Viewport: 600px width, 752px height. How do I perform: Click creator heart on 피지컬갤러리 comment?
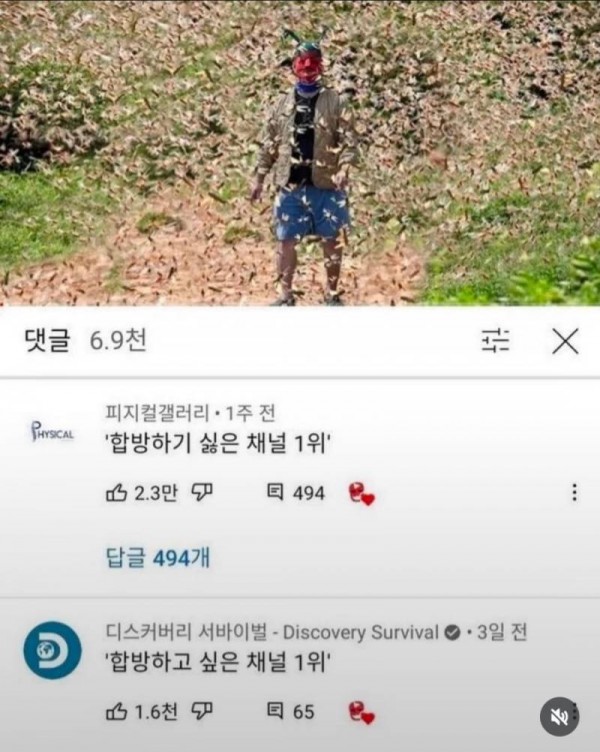coord(361,494)
